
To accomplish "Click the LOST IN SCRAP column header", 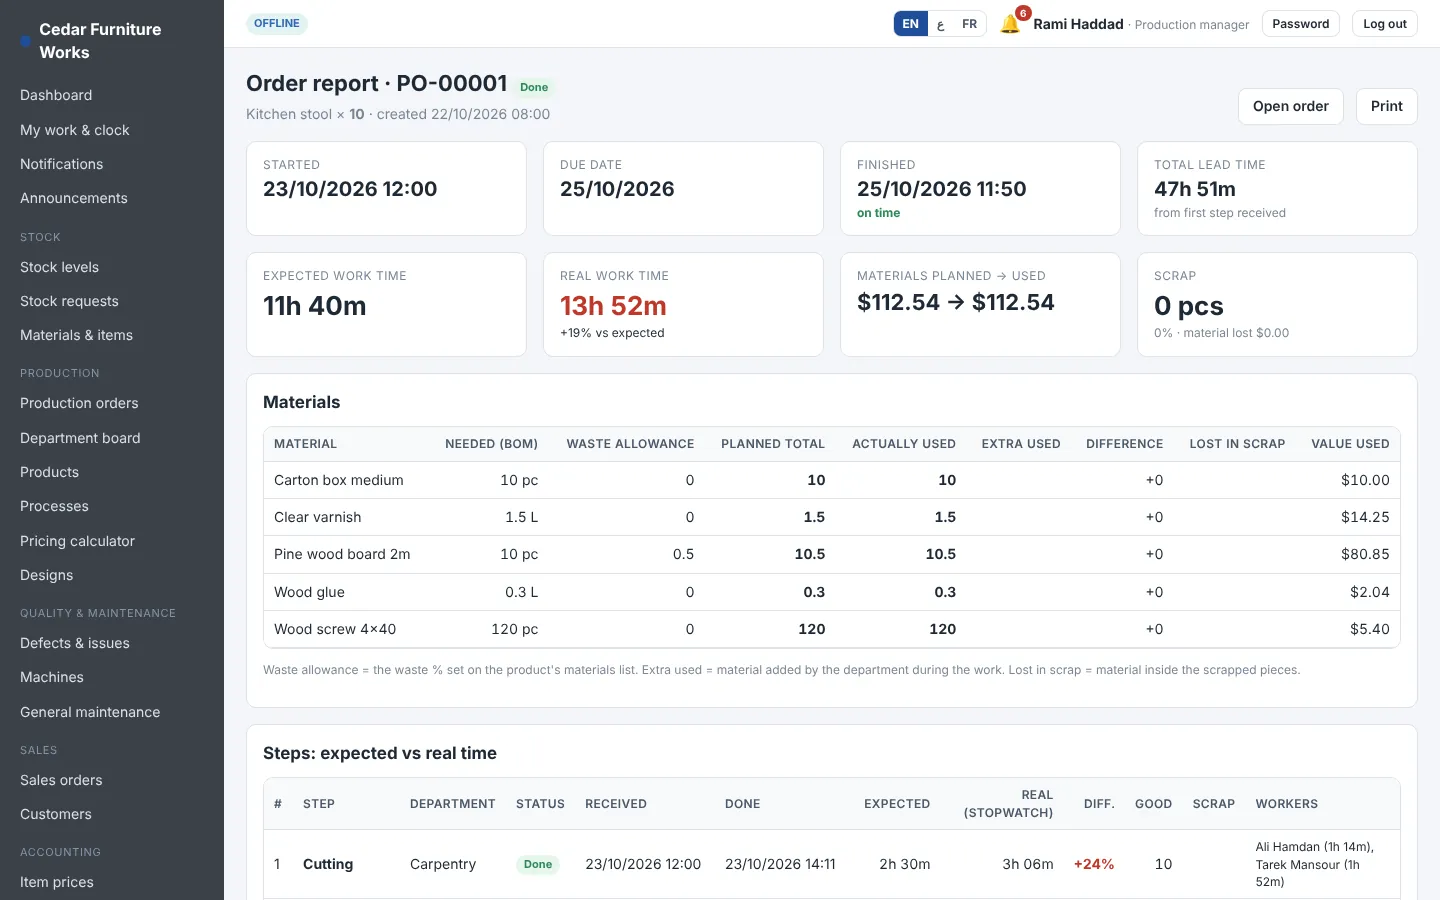I will [1237, 444].
